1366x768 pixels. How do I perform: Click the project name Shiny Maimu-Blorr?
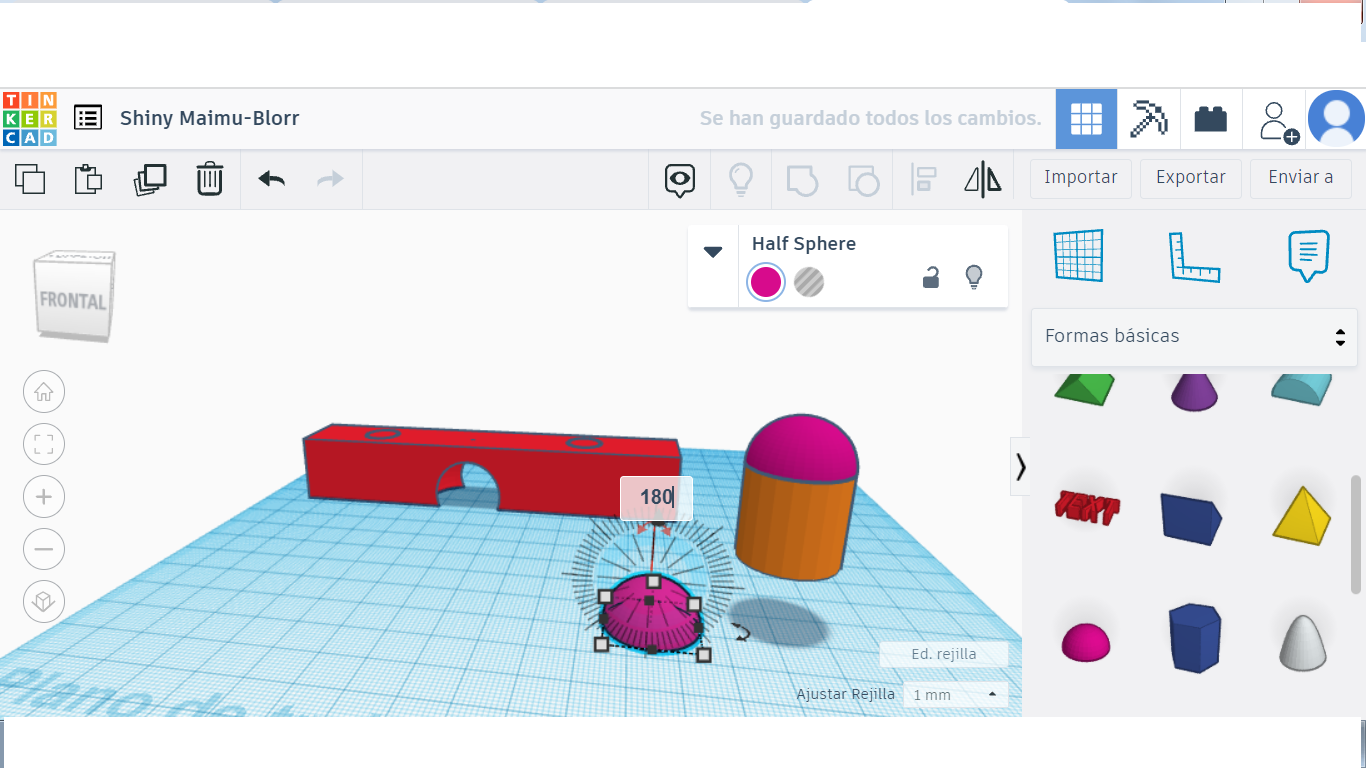tap(210, 118)
